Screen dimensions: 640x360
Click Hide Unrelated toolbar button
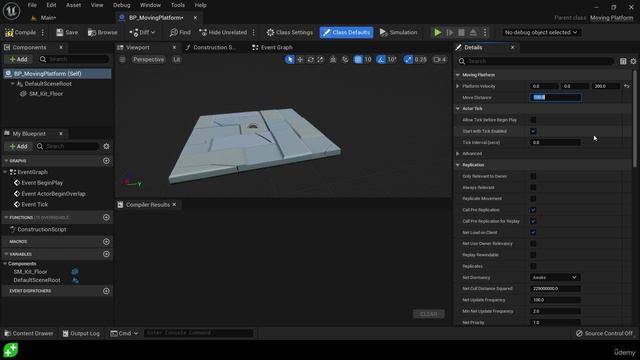point(223,32)
